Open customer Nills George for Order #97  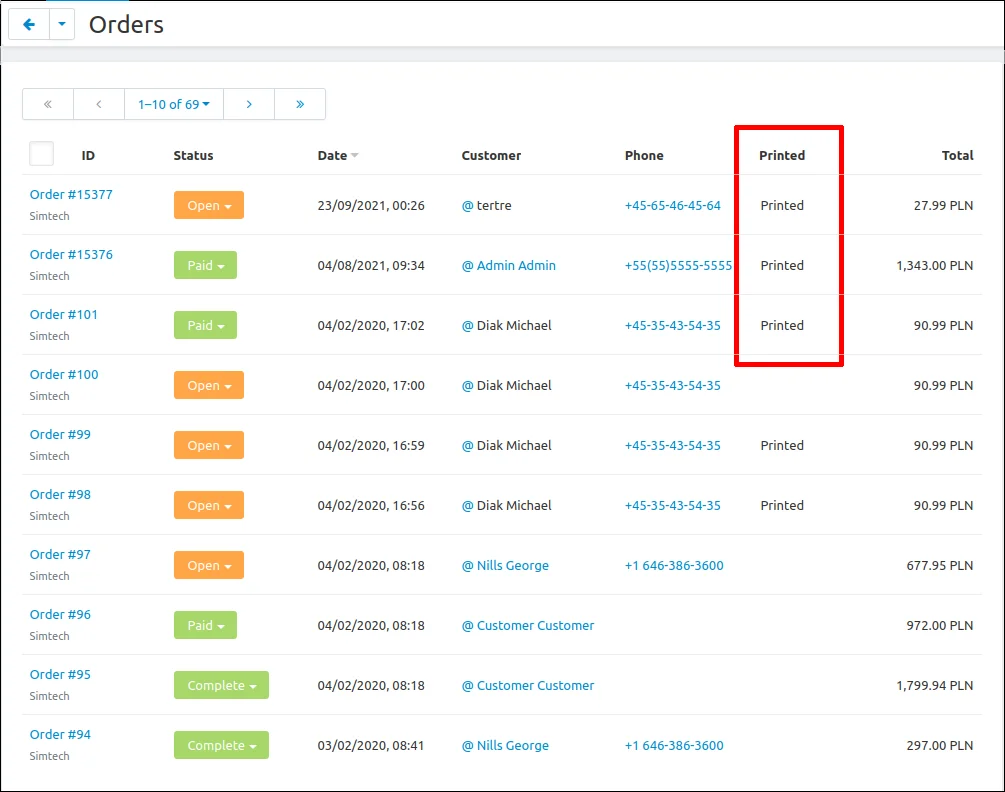[x=512, y=565]
